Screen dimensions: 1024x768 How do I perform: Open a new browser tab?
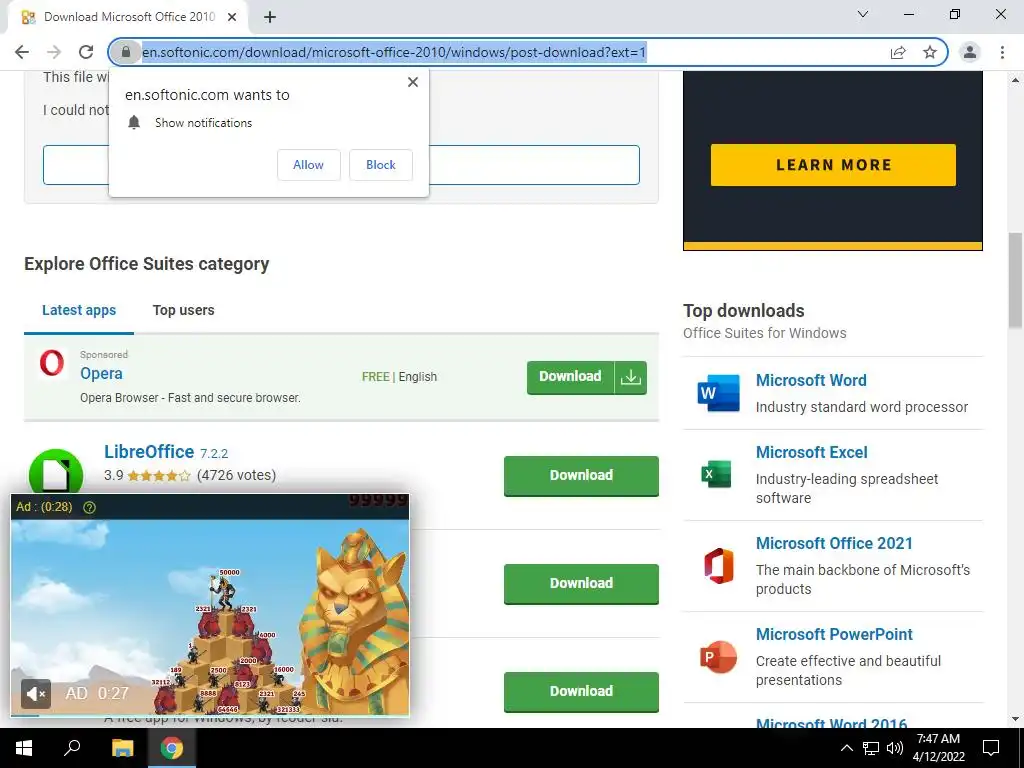coord(270,17)
